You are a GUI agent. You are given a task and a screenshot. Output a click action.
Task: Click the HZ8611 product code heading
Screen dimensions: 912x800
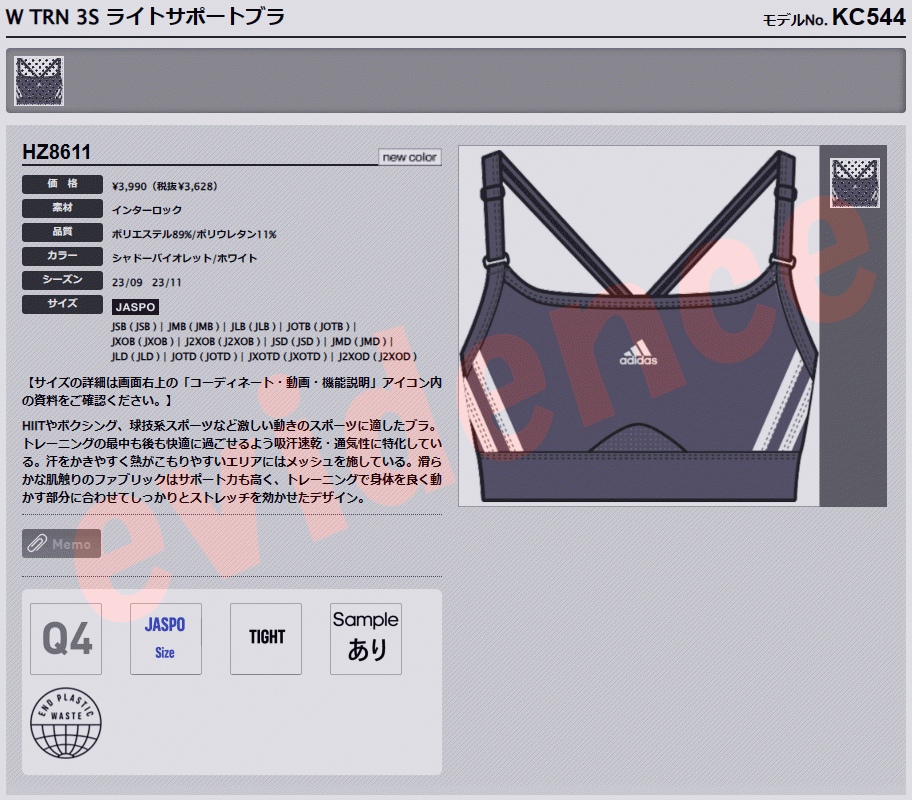pyautogui.click(x=57, y=152)
